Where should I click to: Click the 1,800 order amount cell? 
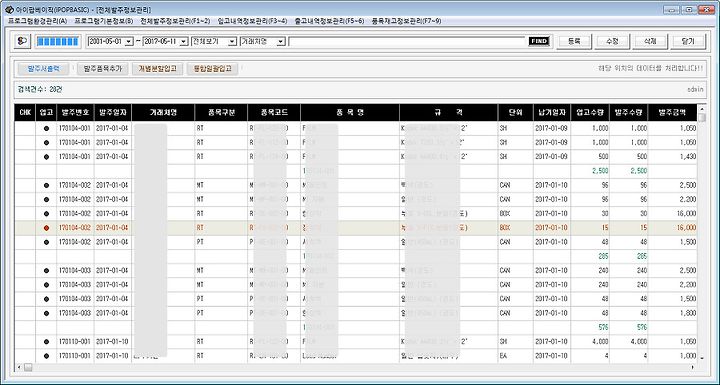672,313
